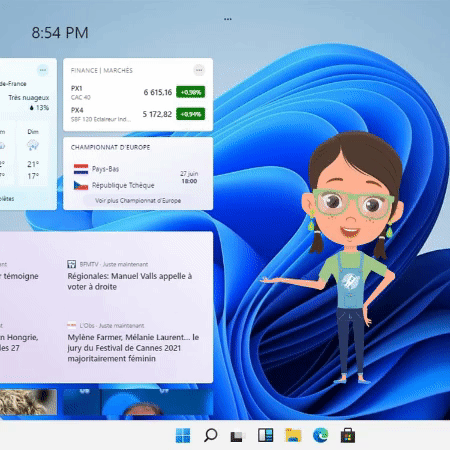The image size is (450, 450).
Task: Click the L'Obs source logo
Action: coord(71,325)
